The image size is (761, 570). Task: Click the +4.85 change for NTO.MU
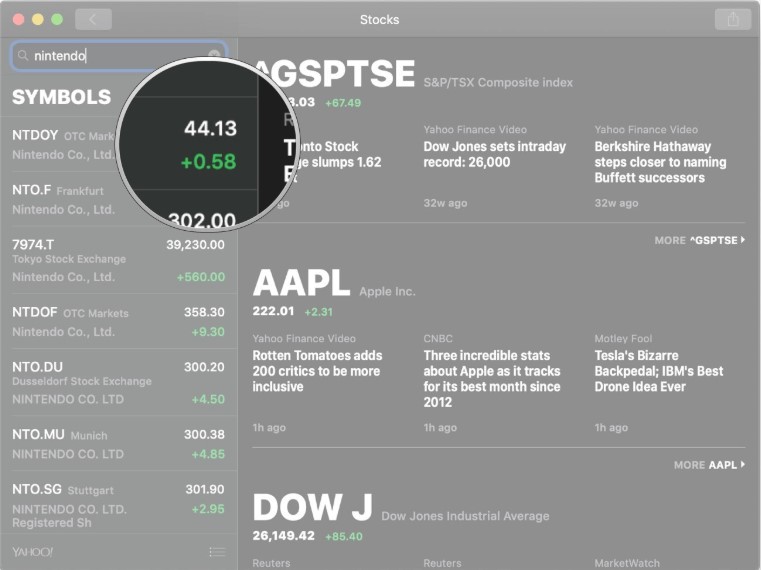[208, 454]
